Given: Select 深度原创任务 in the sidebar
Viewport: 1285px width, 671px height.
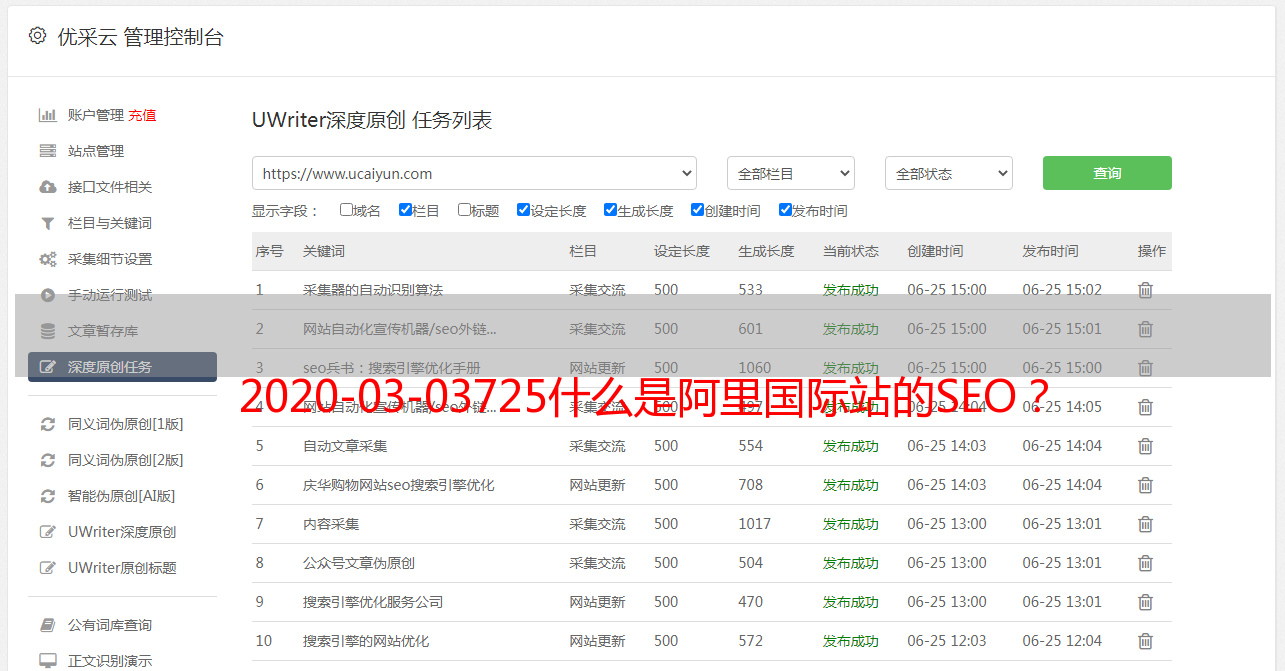Looking at the screenshot, I should point(122,367).
